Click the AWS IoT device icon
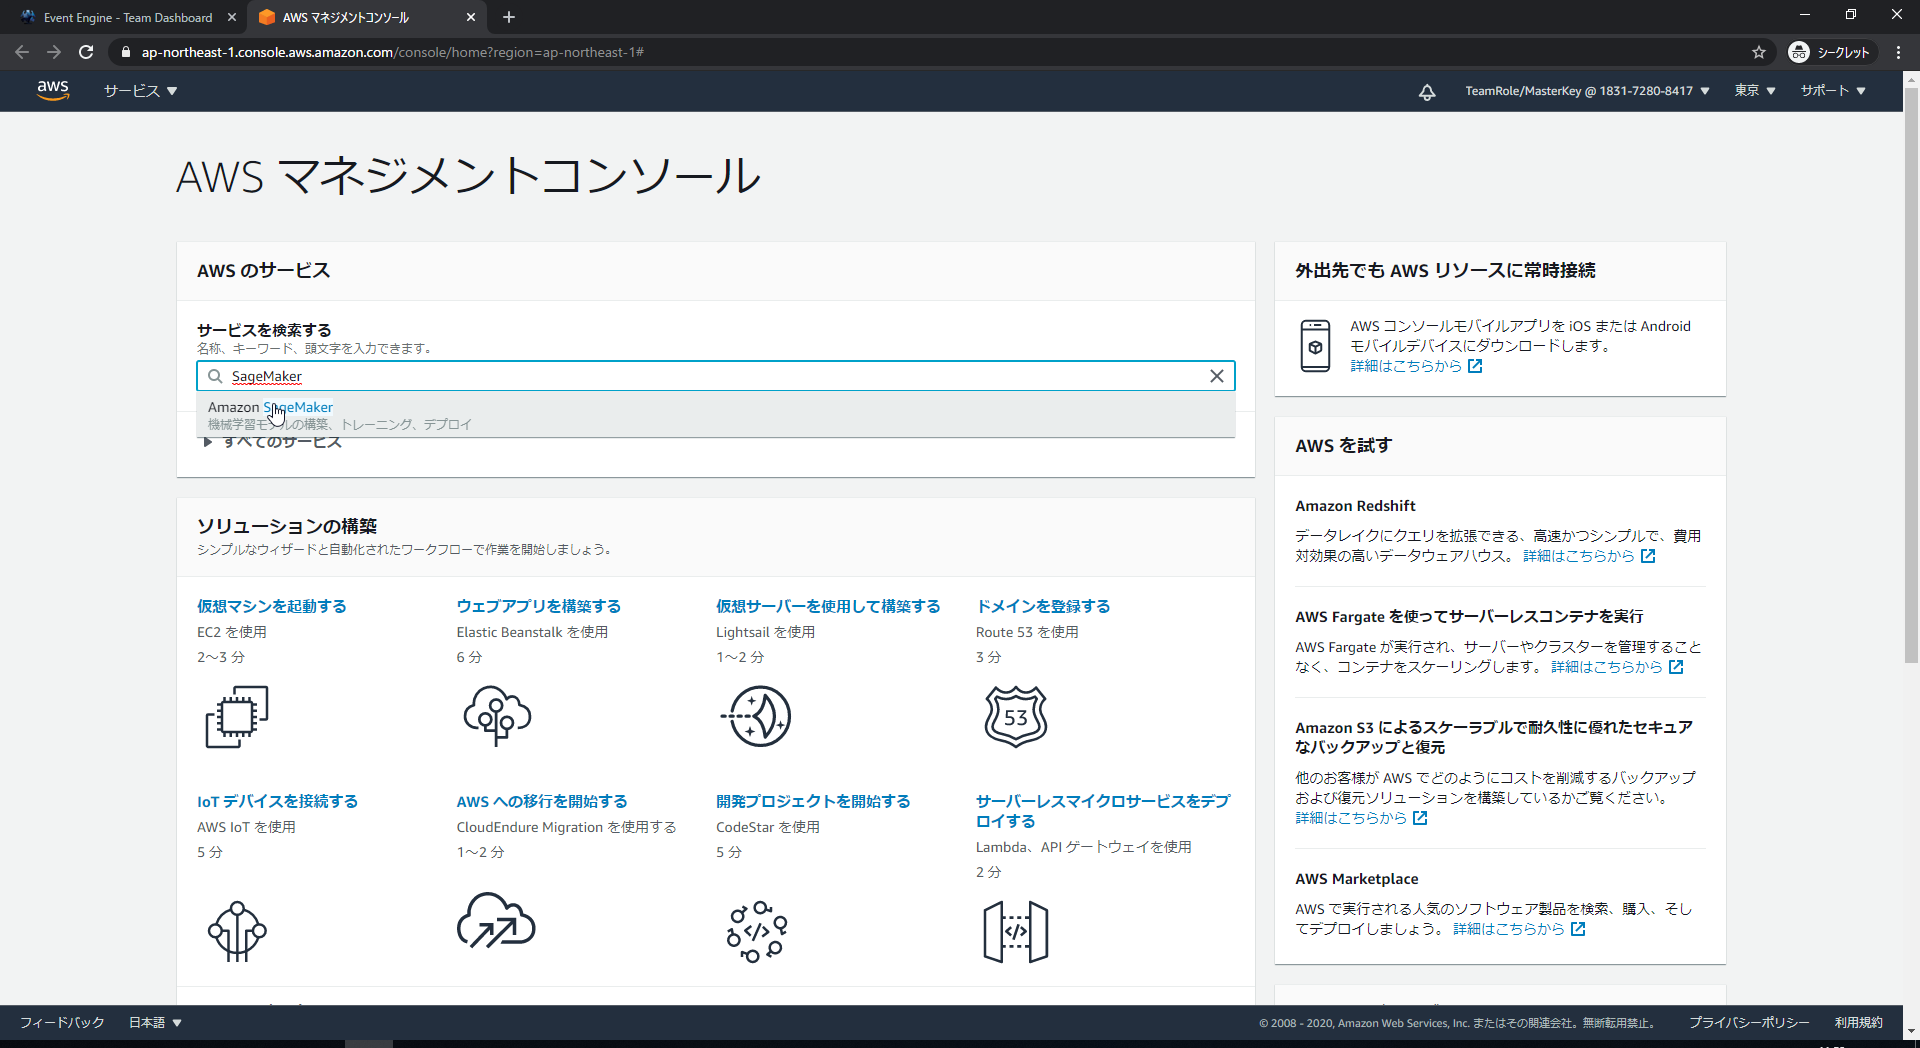The height and width of the screenshot is (1048, 1920). [237, 931]
